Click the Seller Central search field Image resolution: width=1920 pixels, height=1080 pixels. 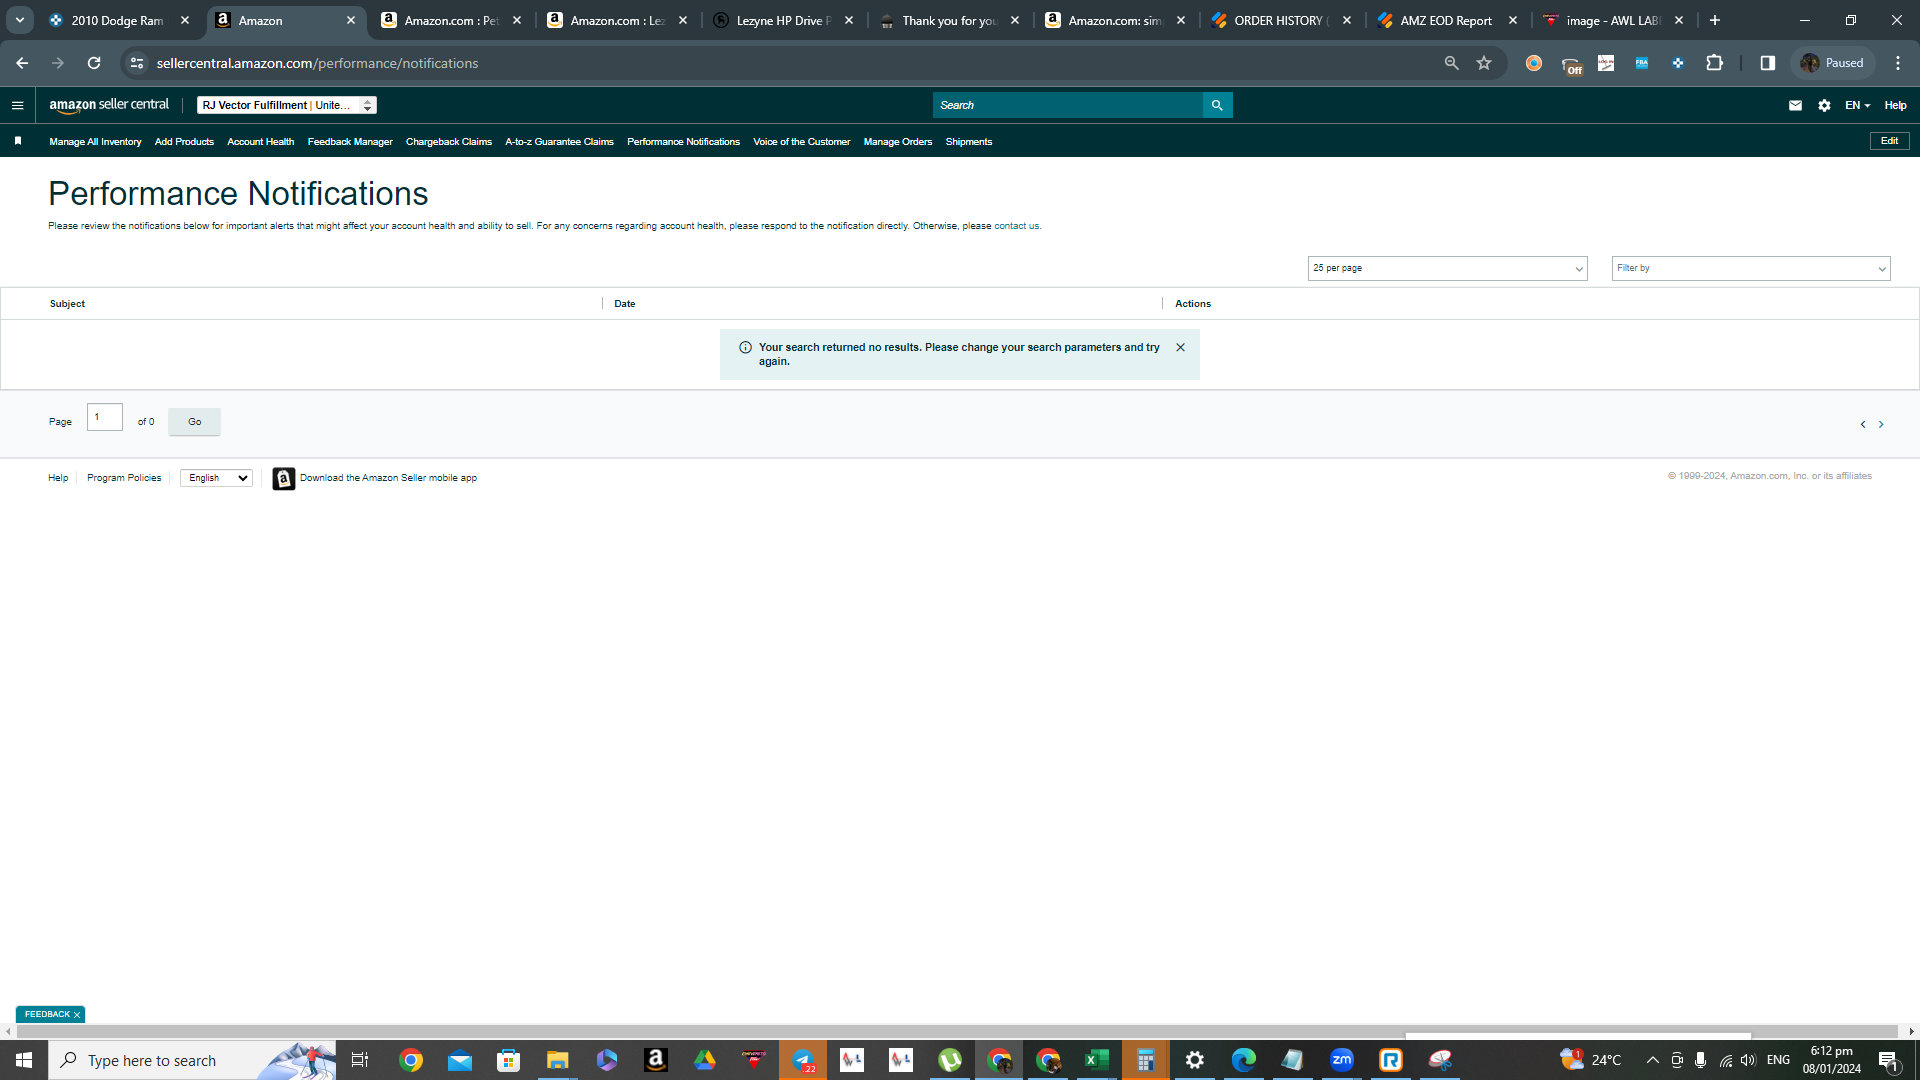pyautogui.click(x=1067, y=105)
